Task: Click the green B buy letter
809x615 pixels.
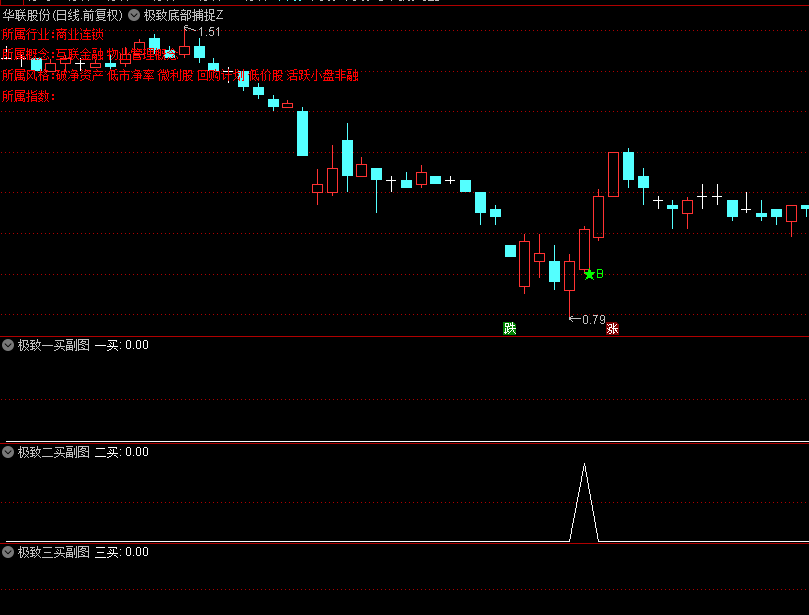Action: point(600,274)
